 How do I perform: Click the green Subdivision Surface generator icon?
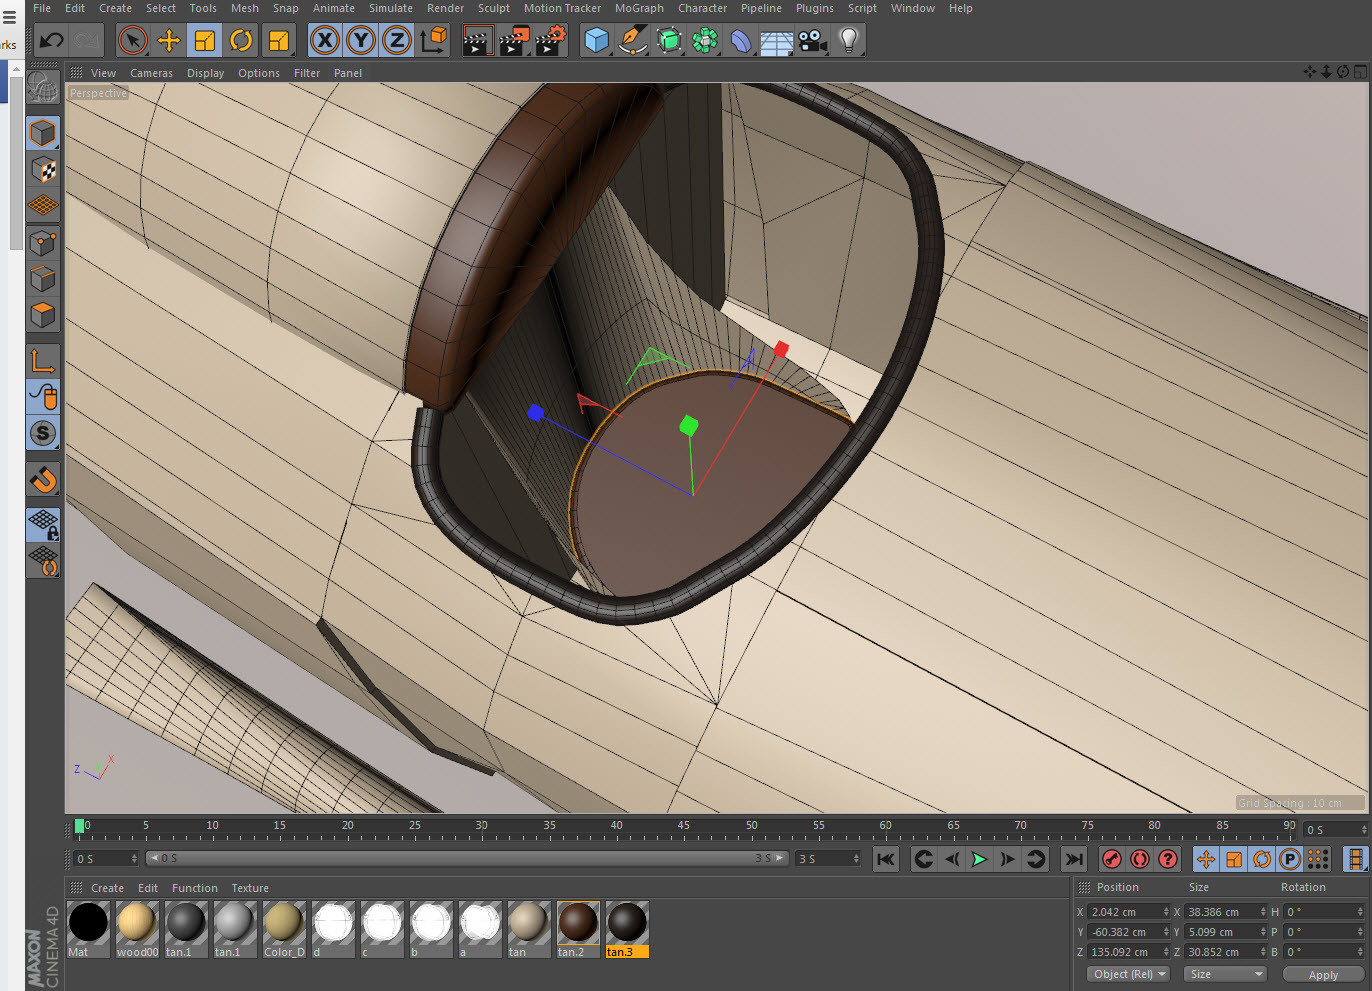point(669,40)
